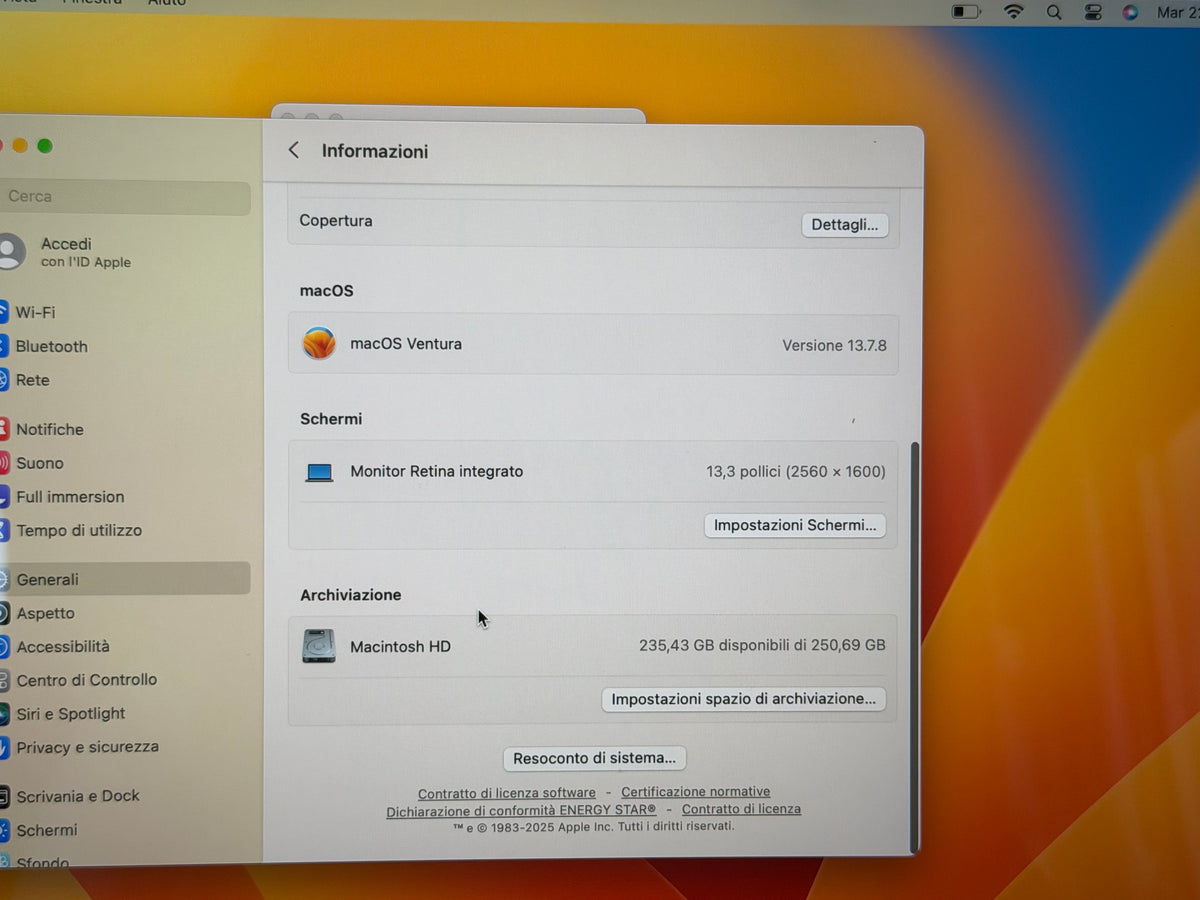Open the Wi-Fi status menu
1200x900 pixels.
1014,12
